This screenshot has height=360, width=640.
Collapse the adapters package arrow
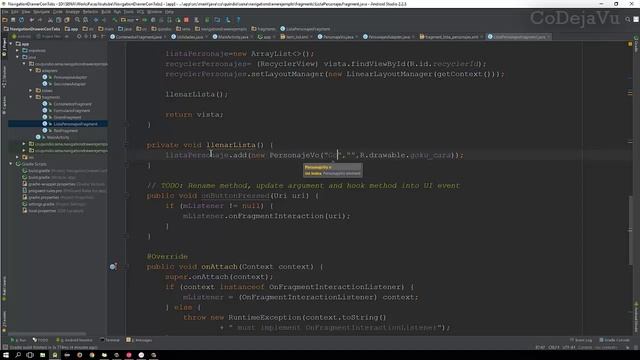(x=31, y=71)
